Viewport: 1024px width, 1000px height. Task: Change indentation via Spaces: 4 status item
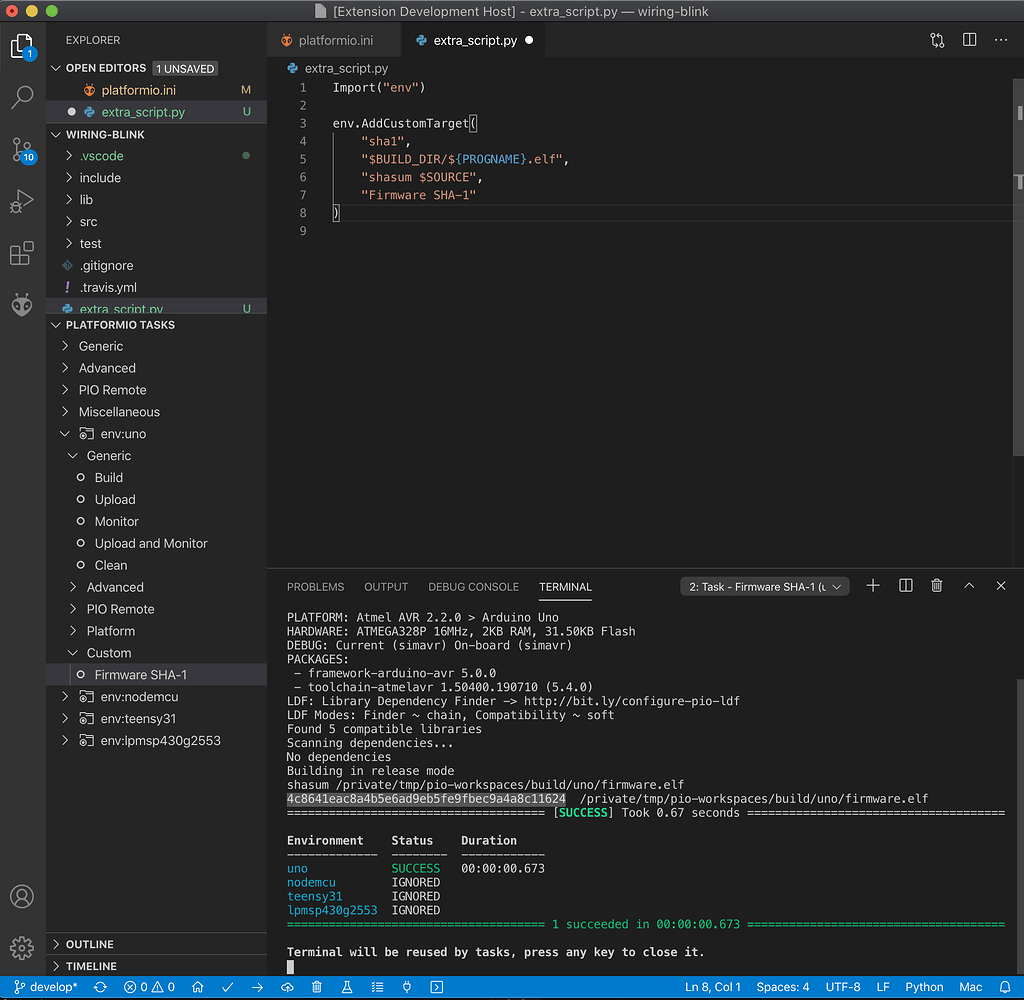783,986
